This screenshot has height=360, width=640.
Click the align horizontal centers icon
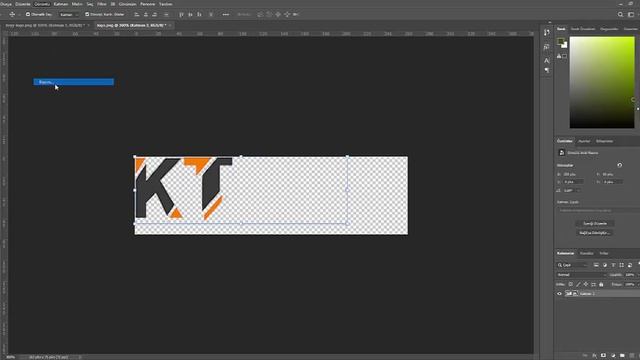pyautogui.click(x=146, y=14)
